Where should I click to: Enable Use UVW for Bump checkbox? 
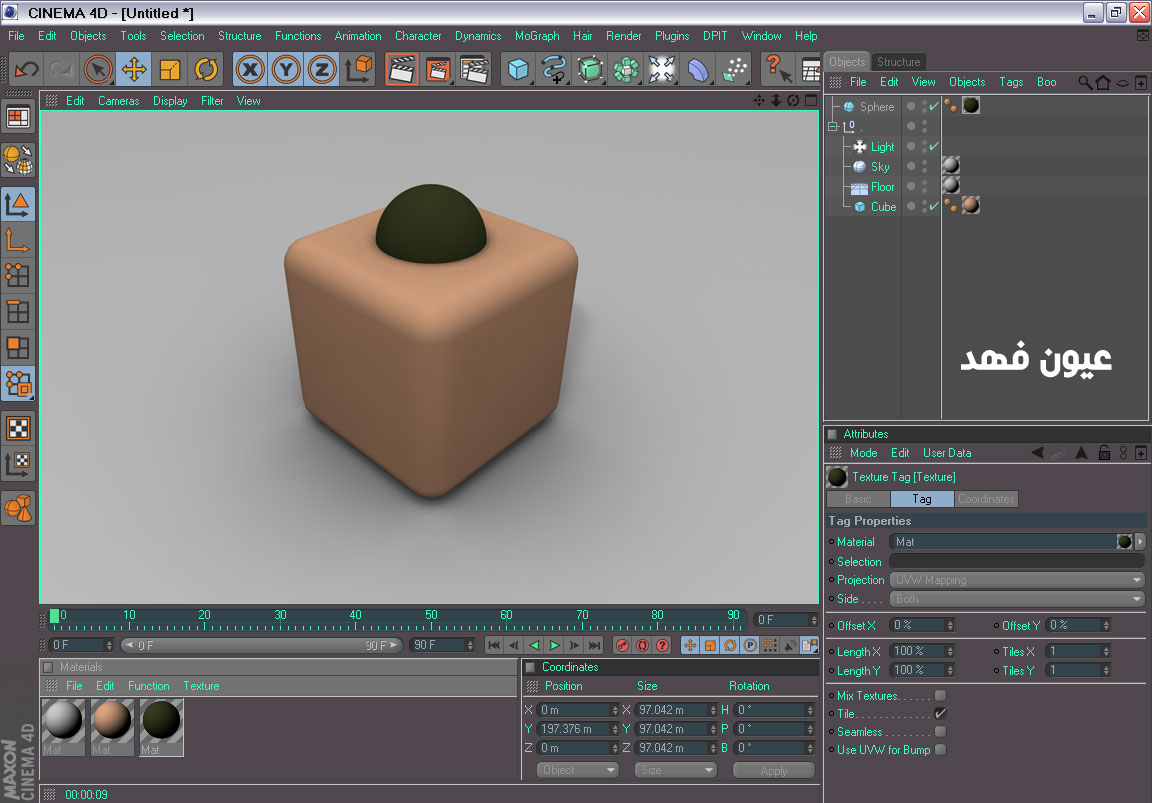pos(940,749)
